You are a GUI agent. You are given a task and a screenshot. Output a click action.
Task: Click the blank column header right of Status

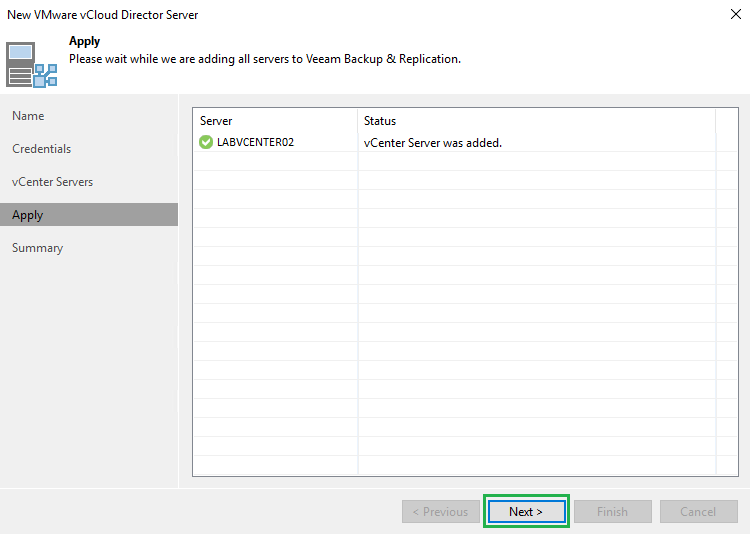728,121
